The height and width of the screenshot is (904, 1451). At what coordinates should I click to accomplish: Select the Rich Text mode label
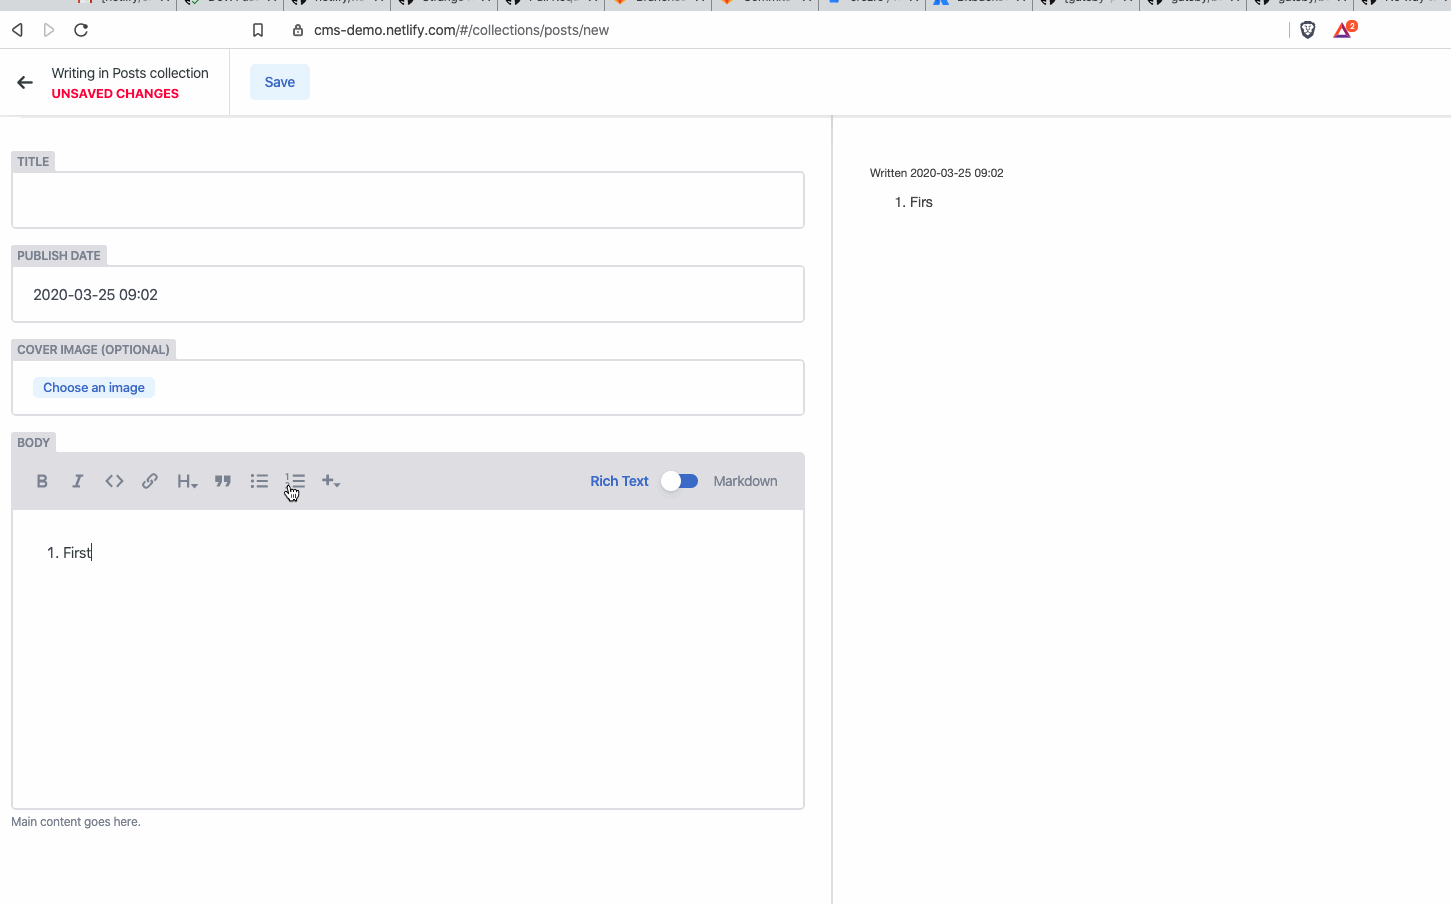point(619,481)
